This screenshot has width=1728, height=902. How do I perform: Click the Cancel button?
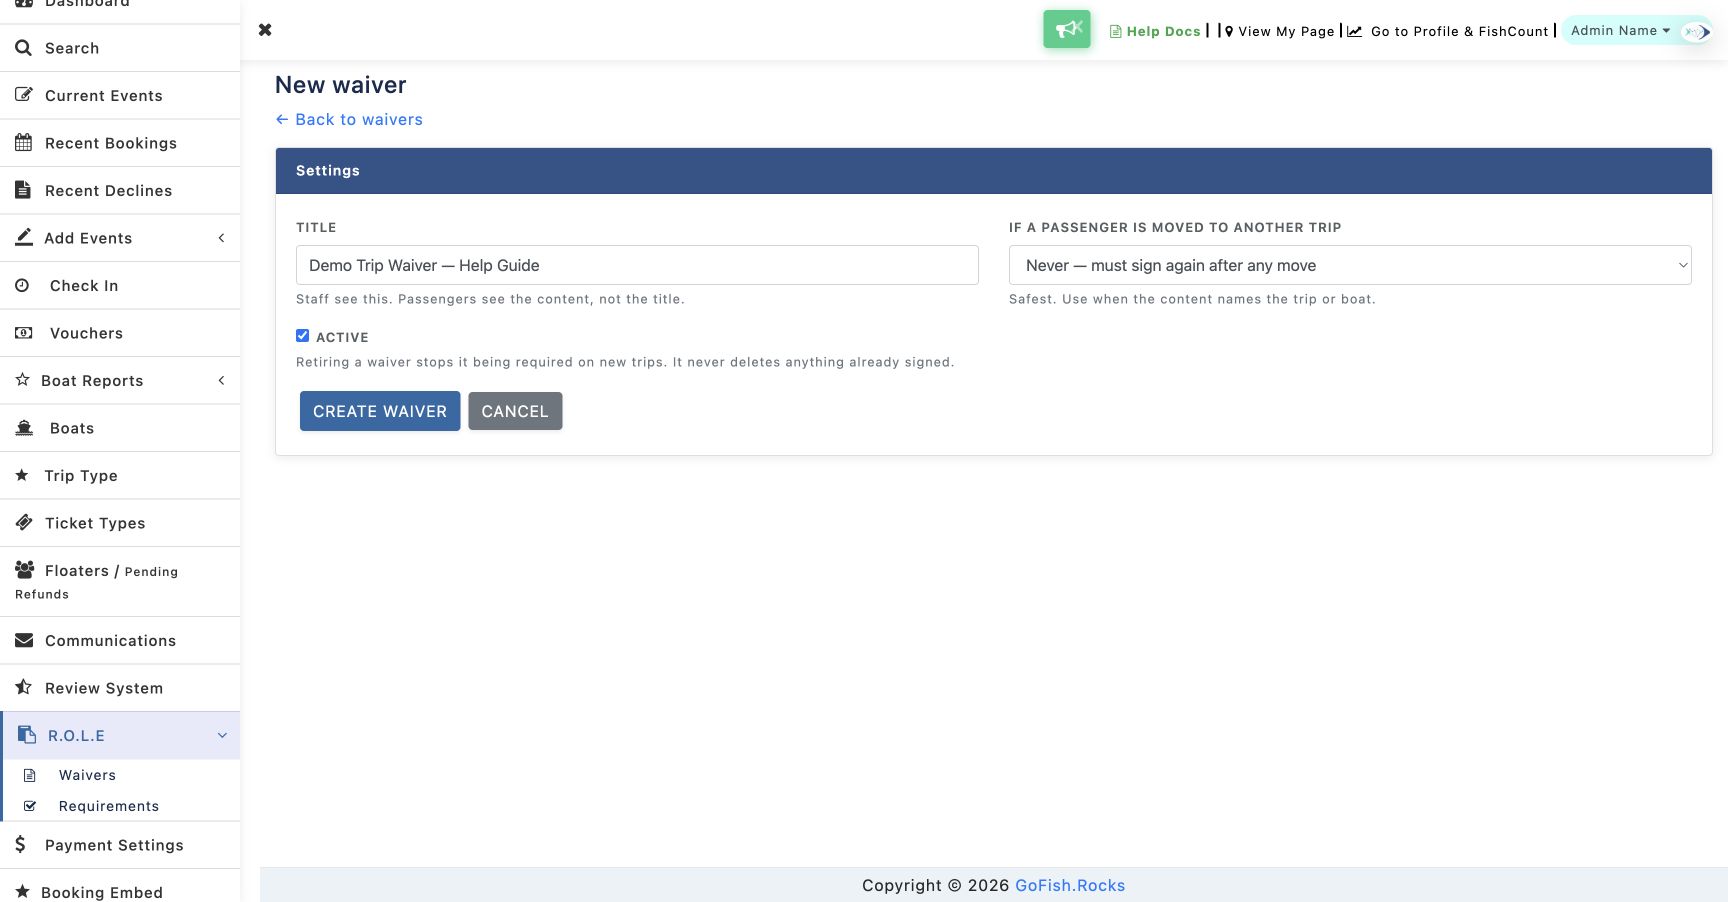pyautogui.click(x=515, y=411)
